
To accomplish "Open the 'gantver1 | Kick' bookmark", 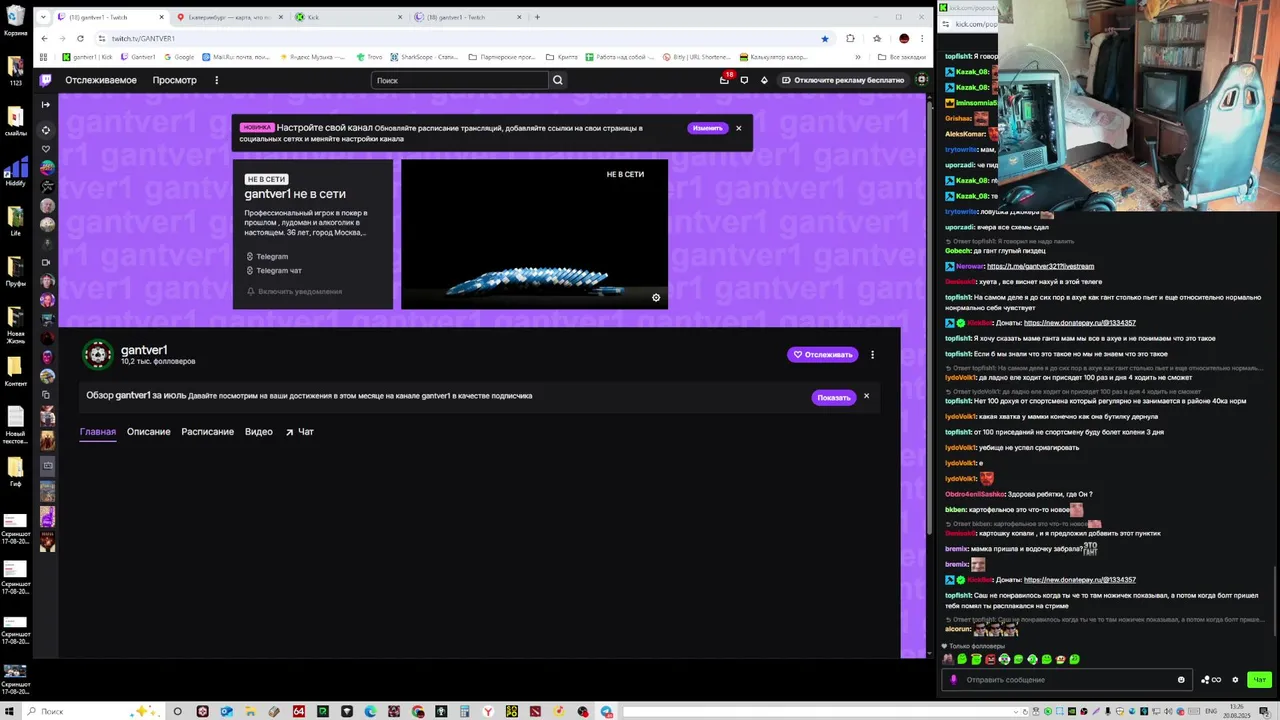I will click(87, 57).
